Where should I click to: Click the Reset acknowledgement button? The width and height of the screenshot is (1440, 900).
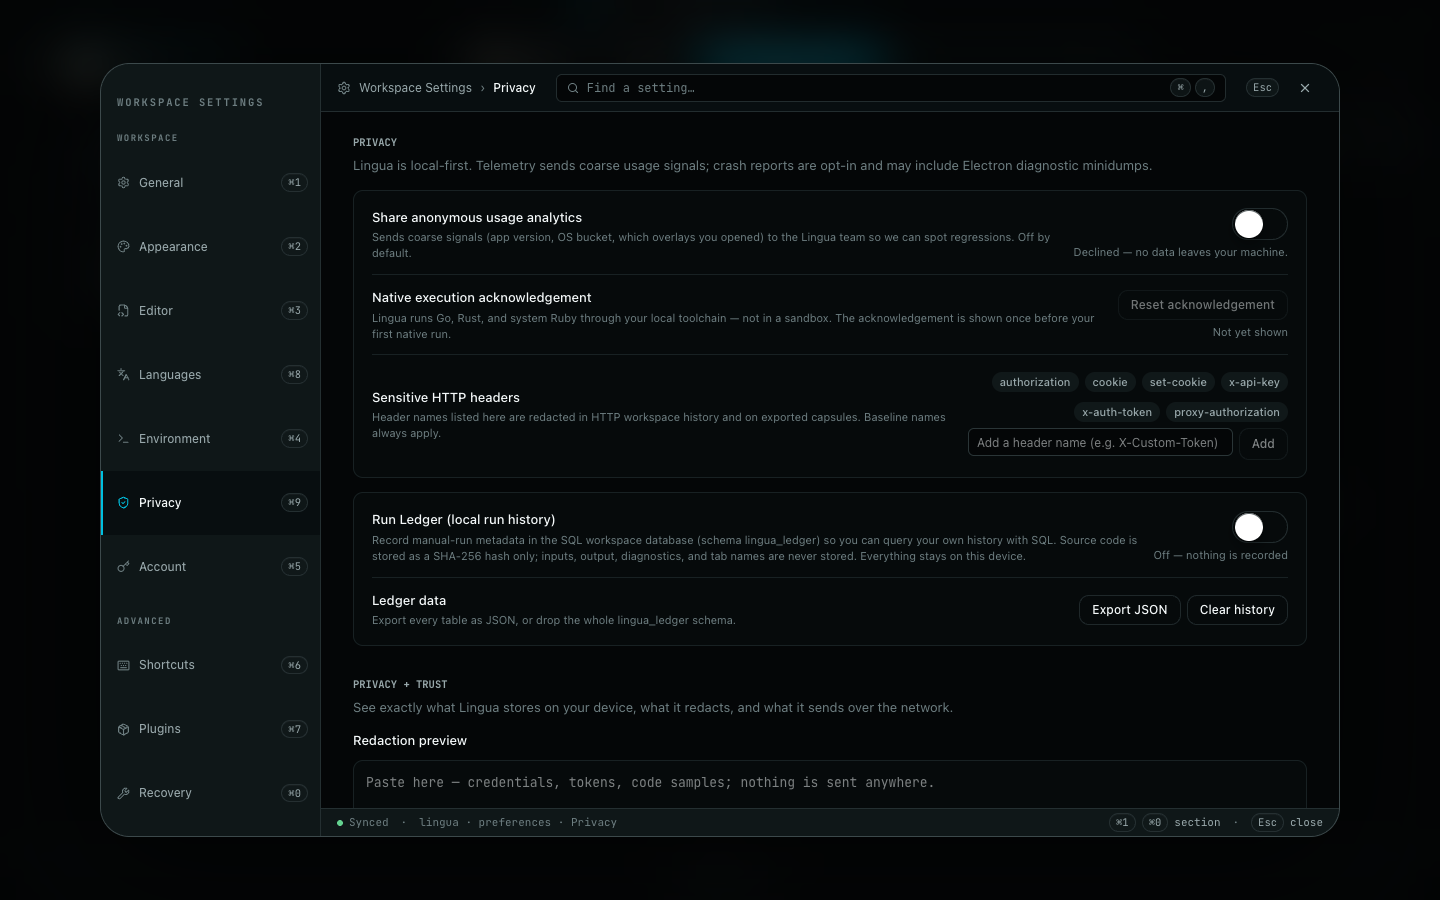[x=1202, y=305]
